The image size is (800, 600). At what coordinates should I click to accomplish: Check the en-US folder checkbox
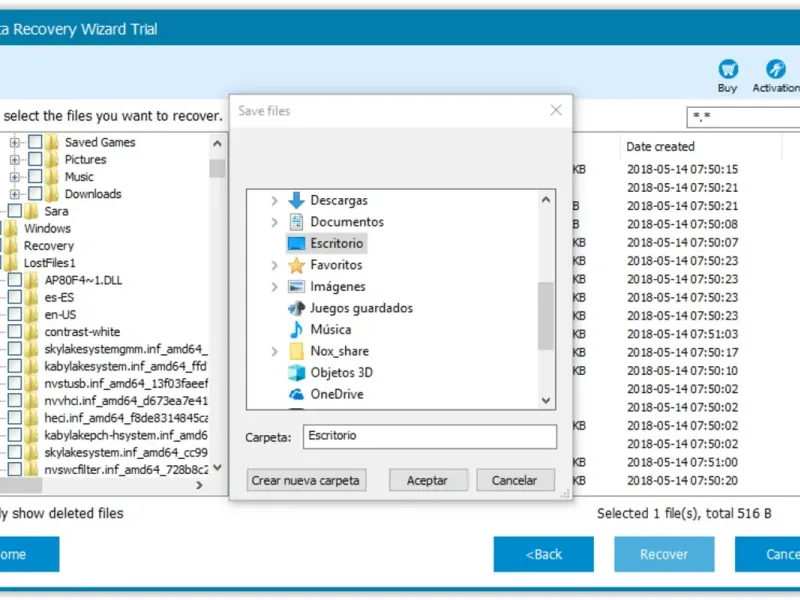point(15,314)
